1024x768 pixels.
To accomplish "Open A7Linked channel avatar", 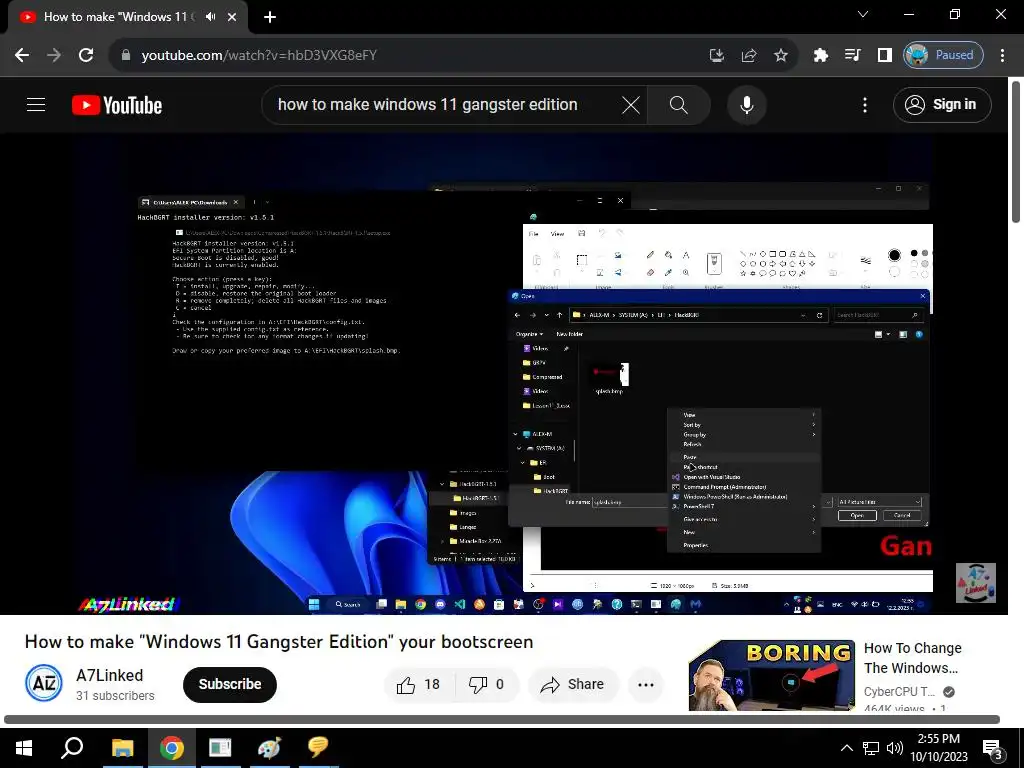I will tap(44, 683).
